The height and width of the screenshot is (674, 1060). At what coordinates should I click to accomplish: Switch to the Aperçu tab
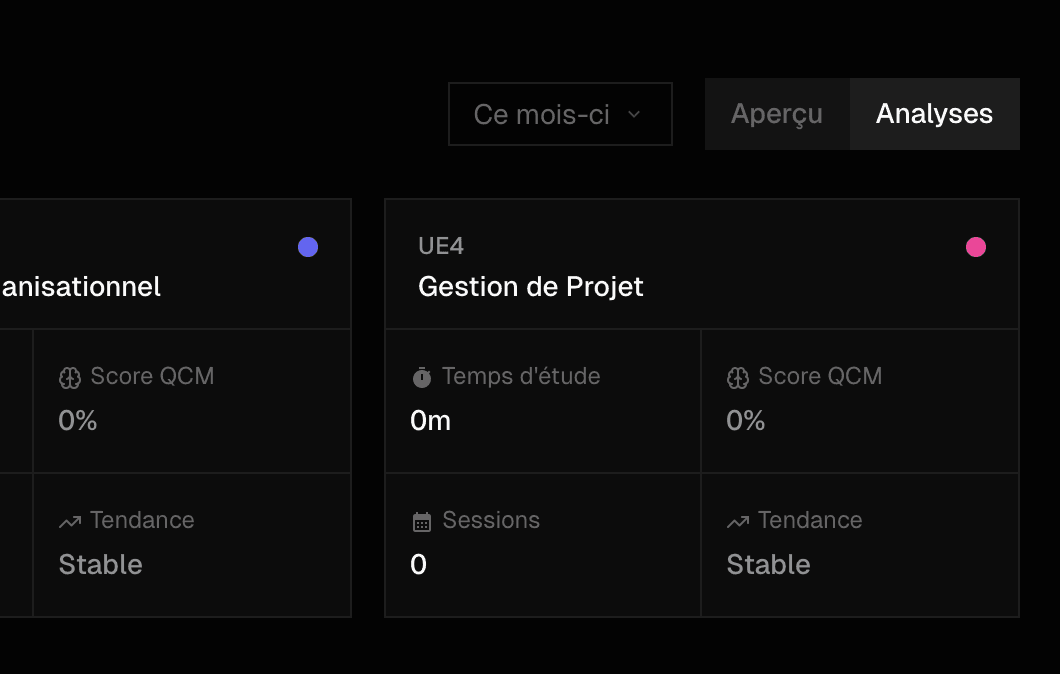[x=776, y=114]
